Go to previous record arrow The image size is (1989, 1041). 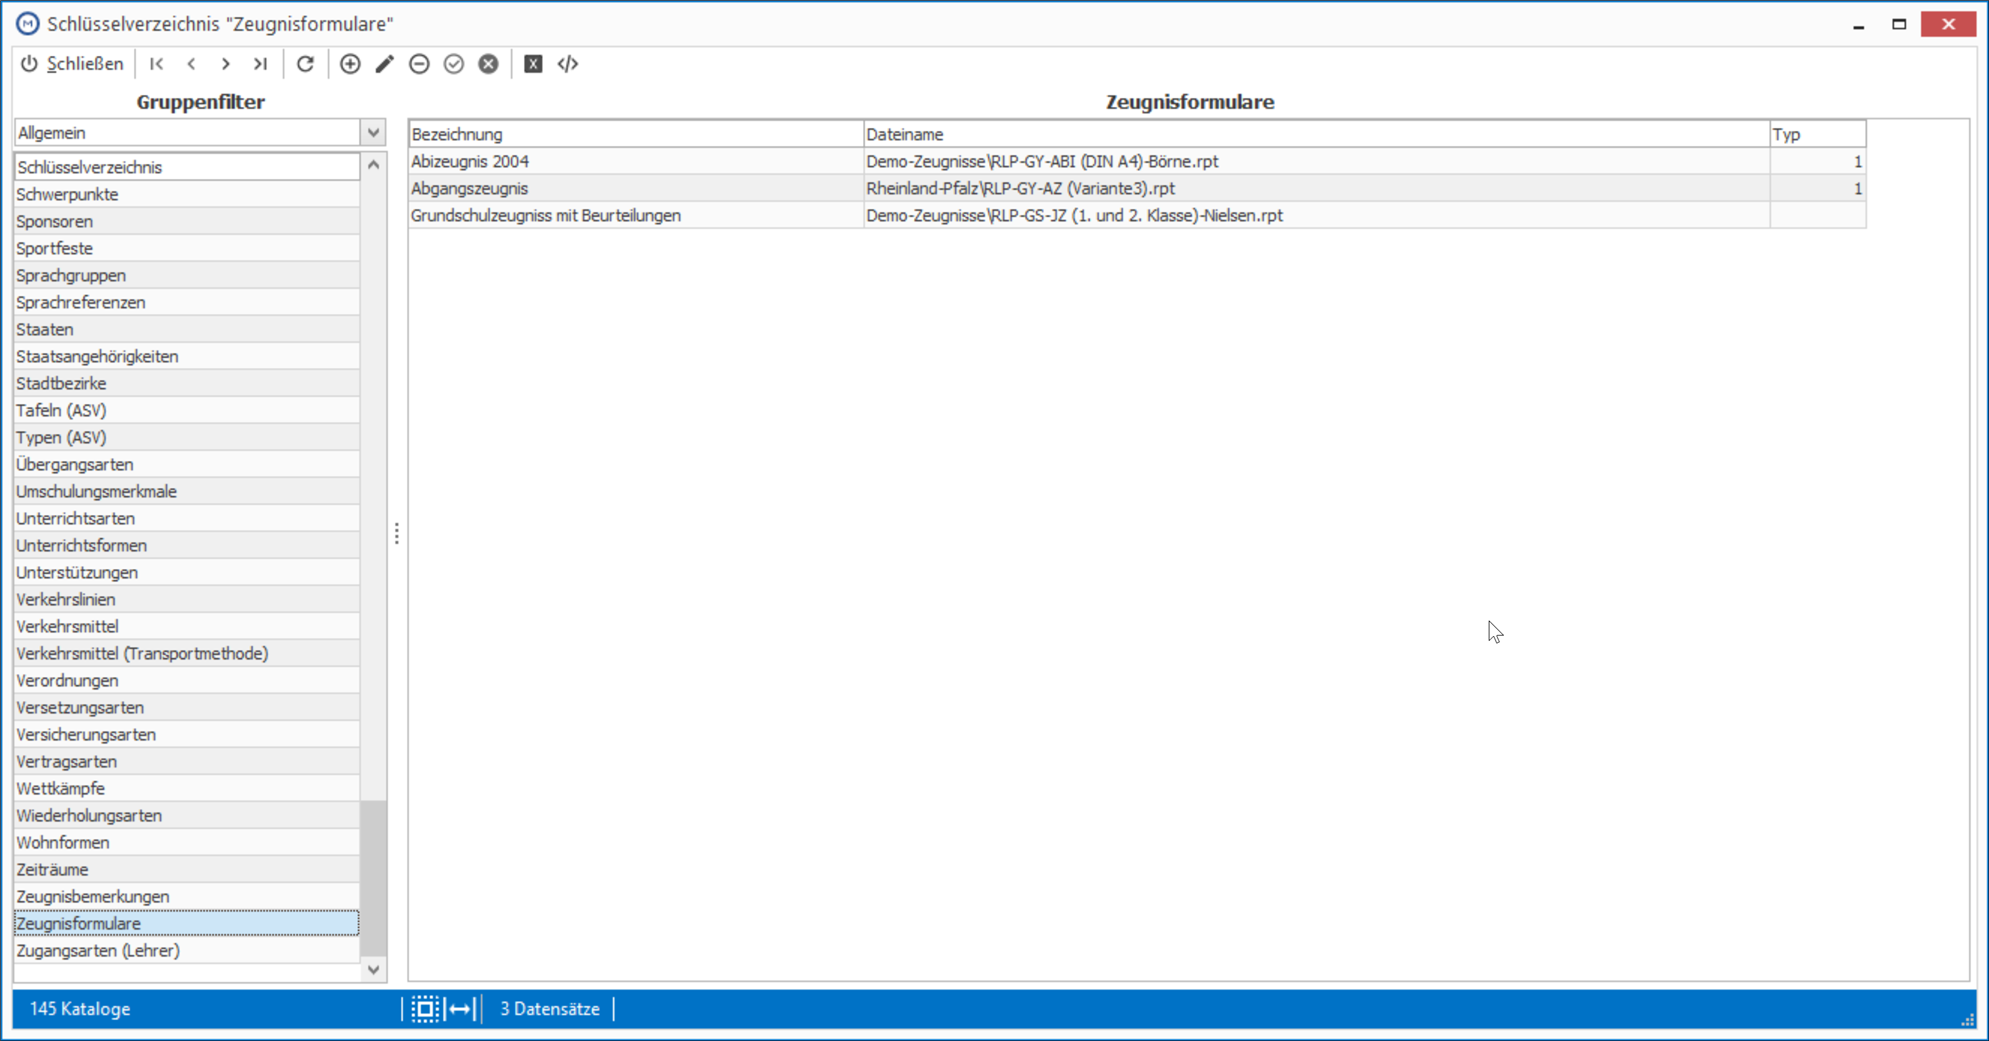pos(192,64)
